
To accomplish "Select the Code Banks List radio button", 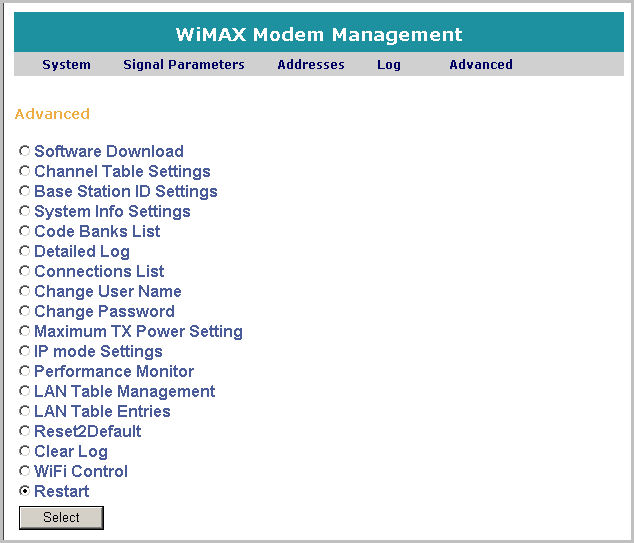I will pos(25,231).
